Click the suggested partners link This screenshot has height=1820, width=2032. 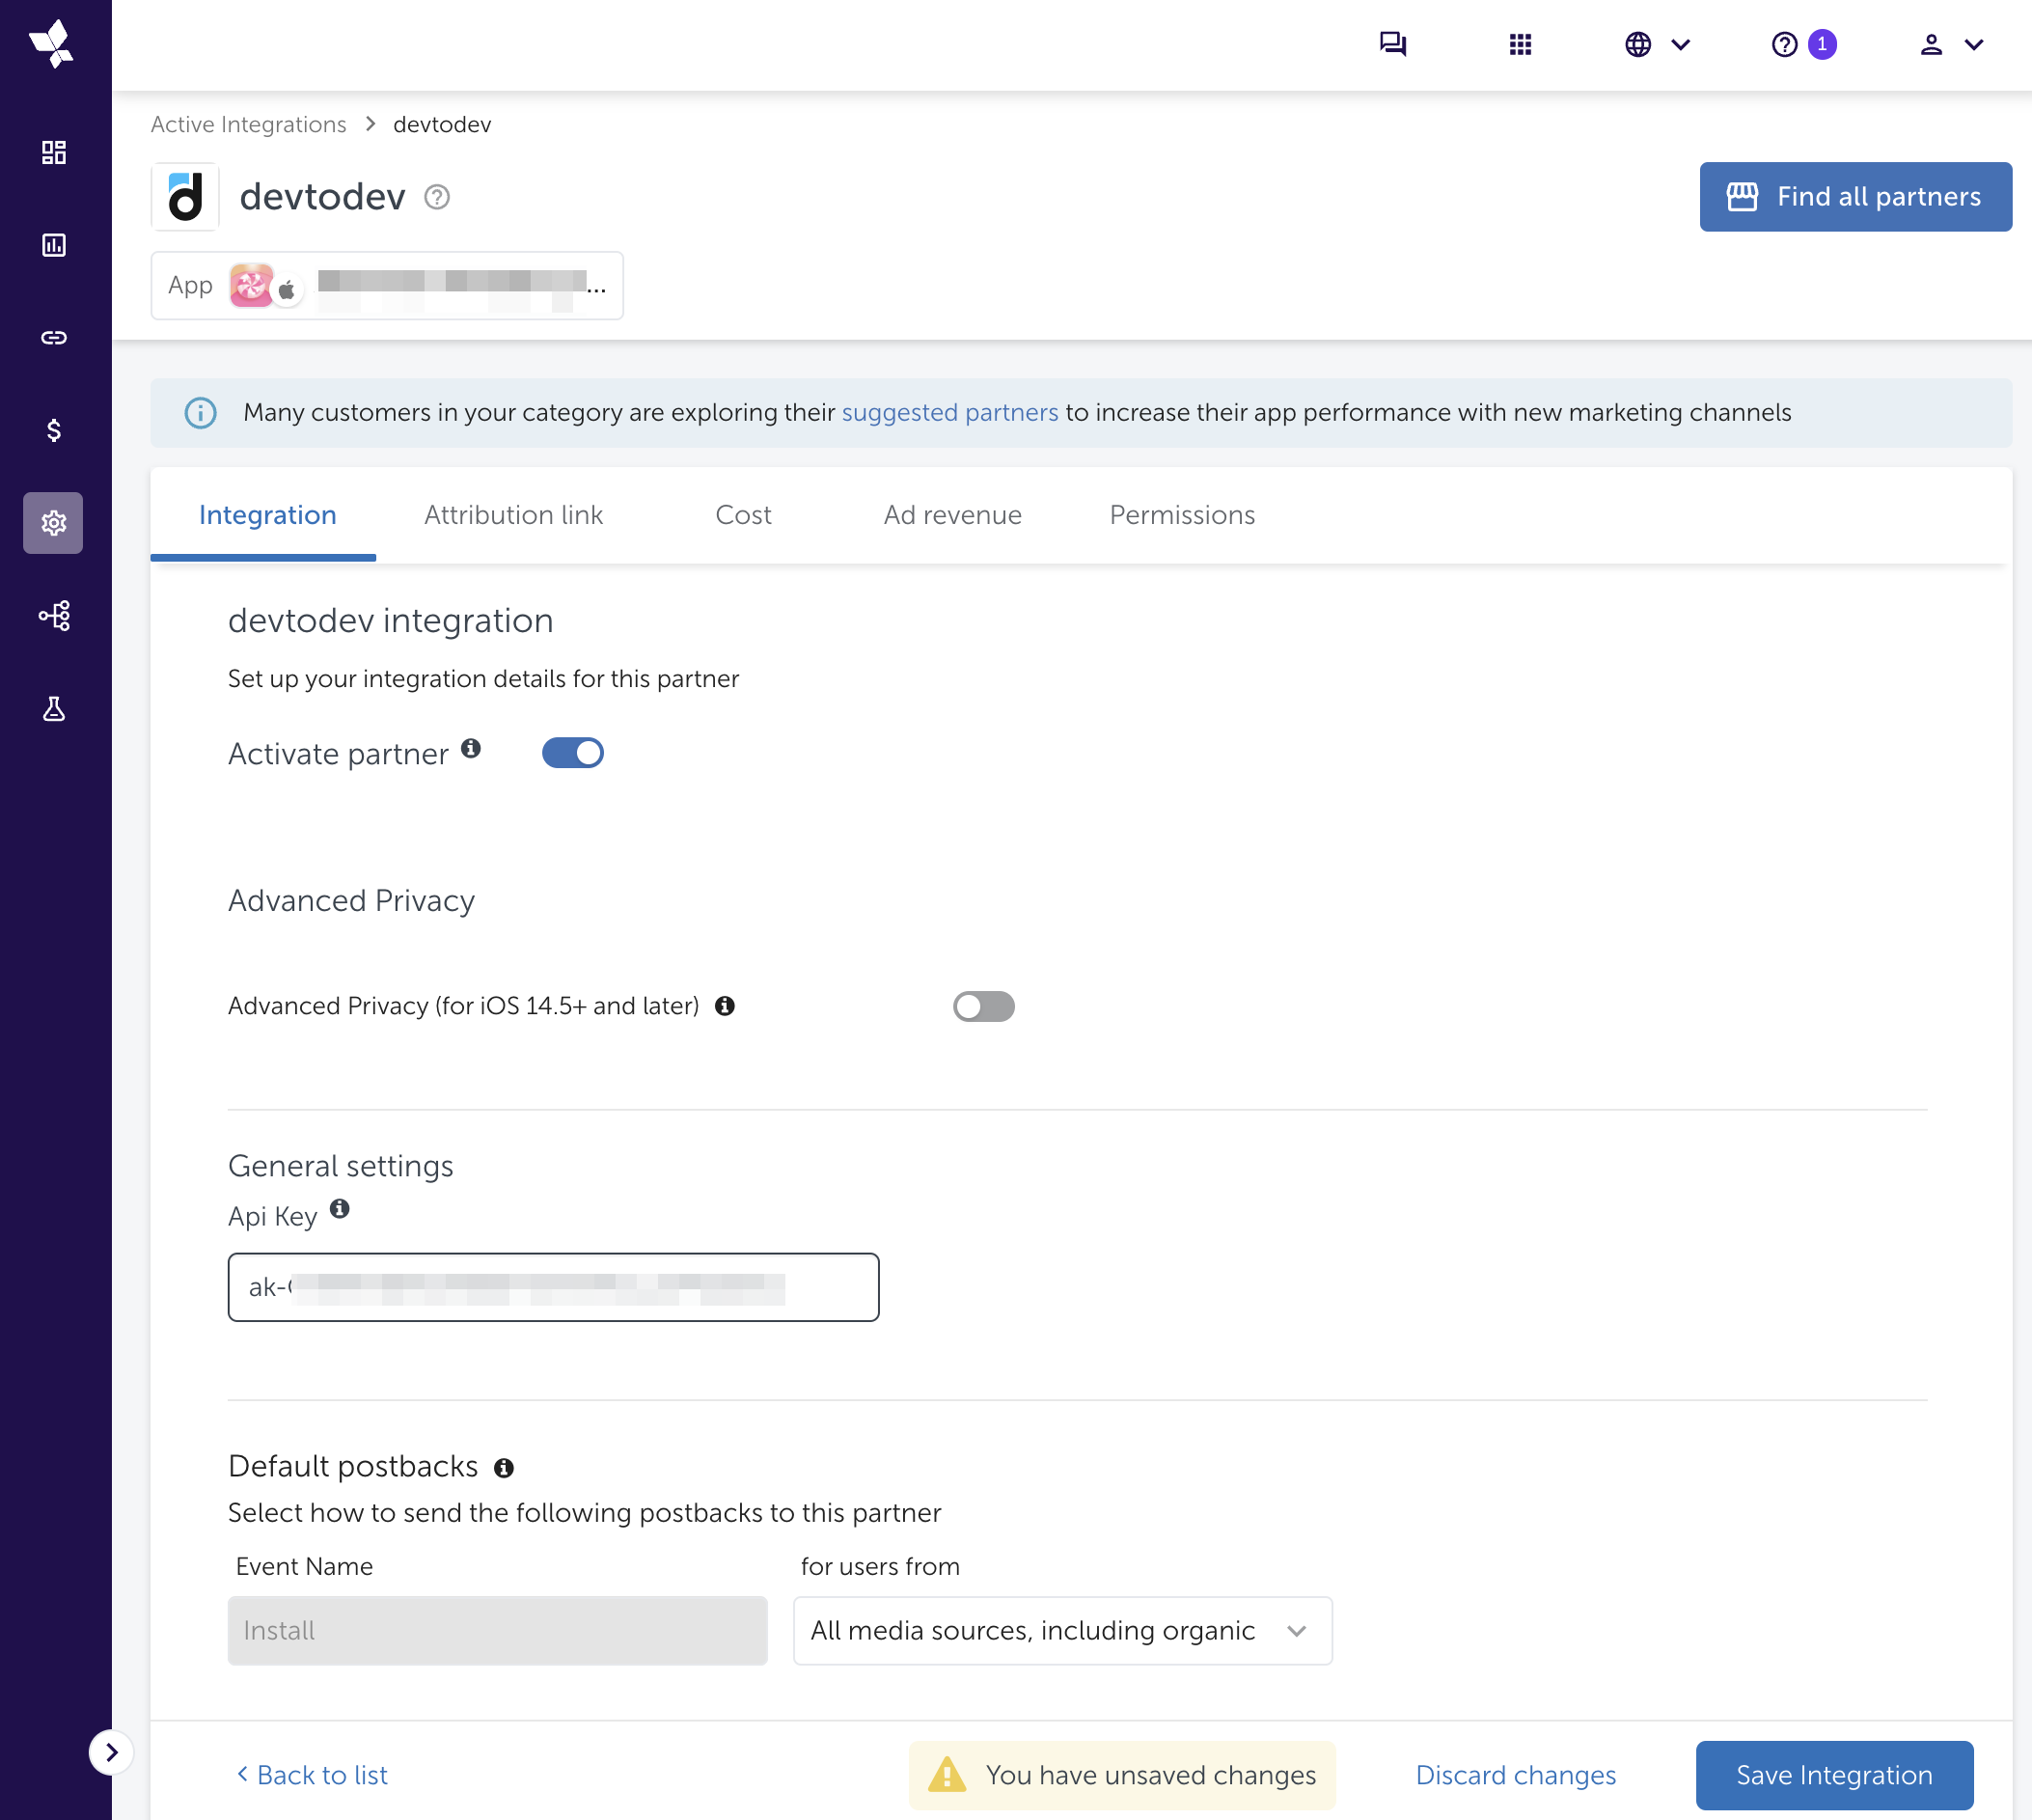pyautogui.click(x=949, y=413)
